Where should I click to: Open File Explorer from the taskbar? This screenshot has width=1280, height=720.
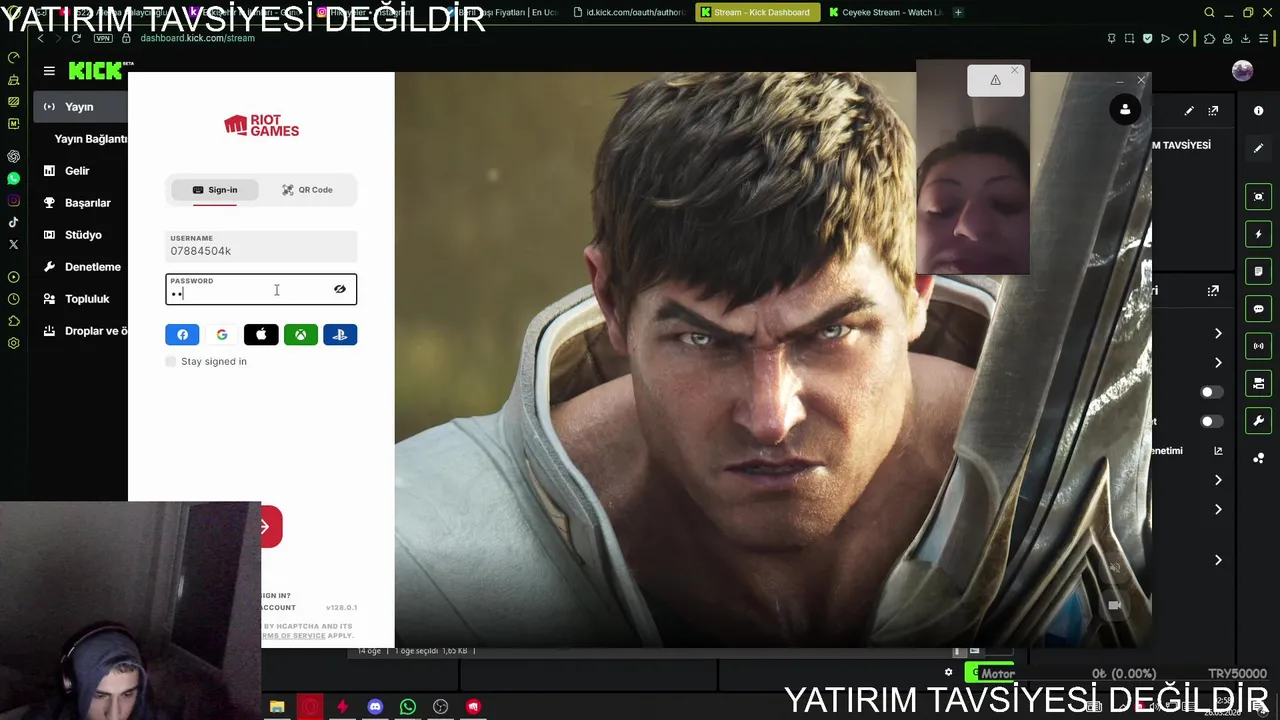[x=277, y=707]
